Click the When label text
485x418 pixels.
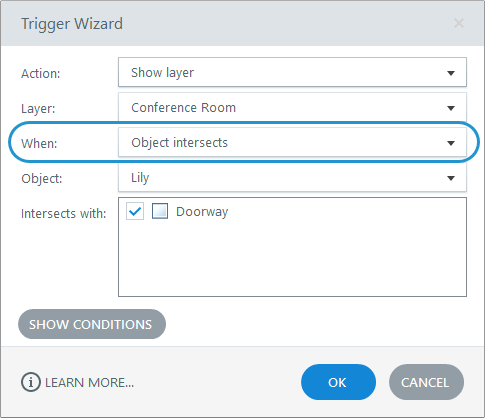(x=39, y=144)
